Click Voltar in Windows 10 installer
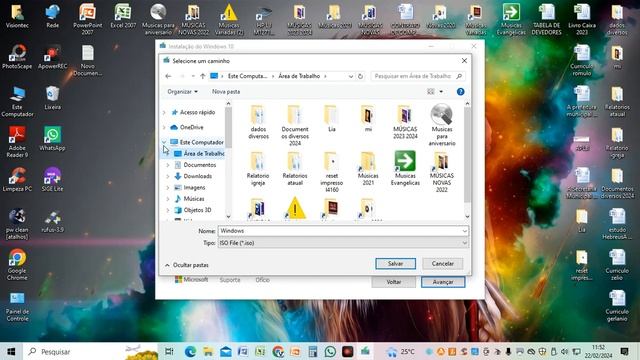 393,282
